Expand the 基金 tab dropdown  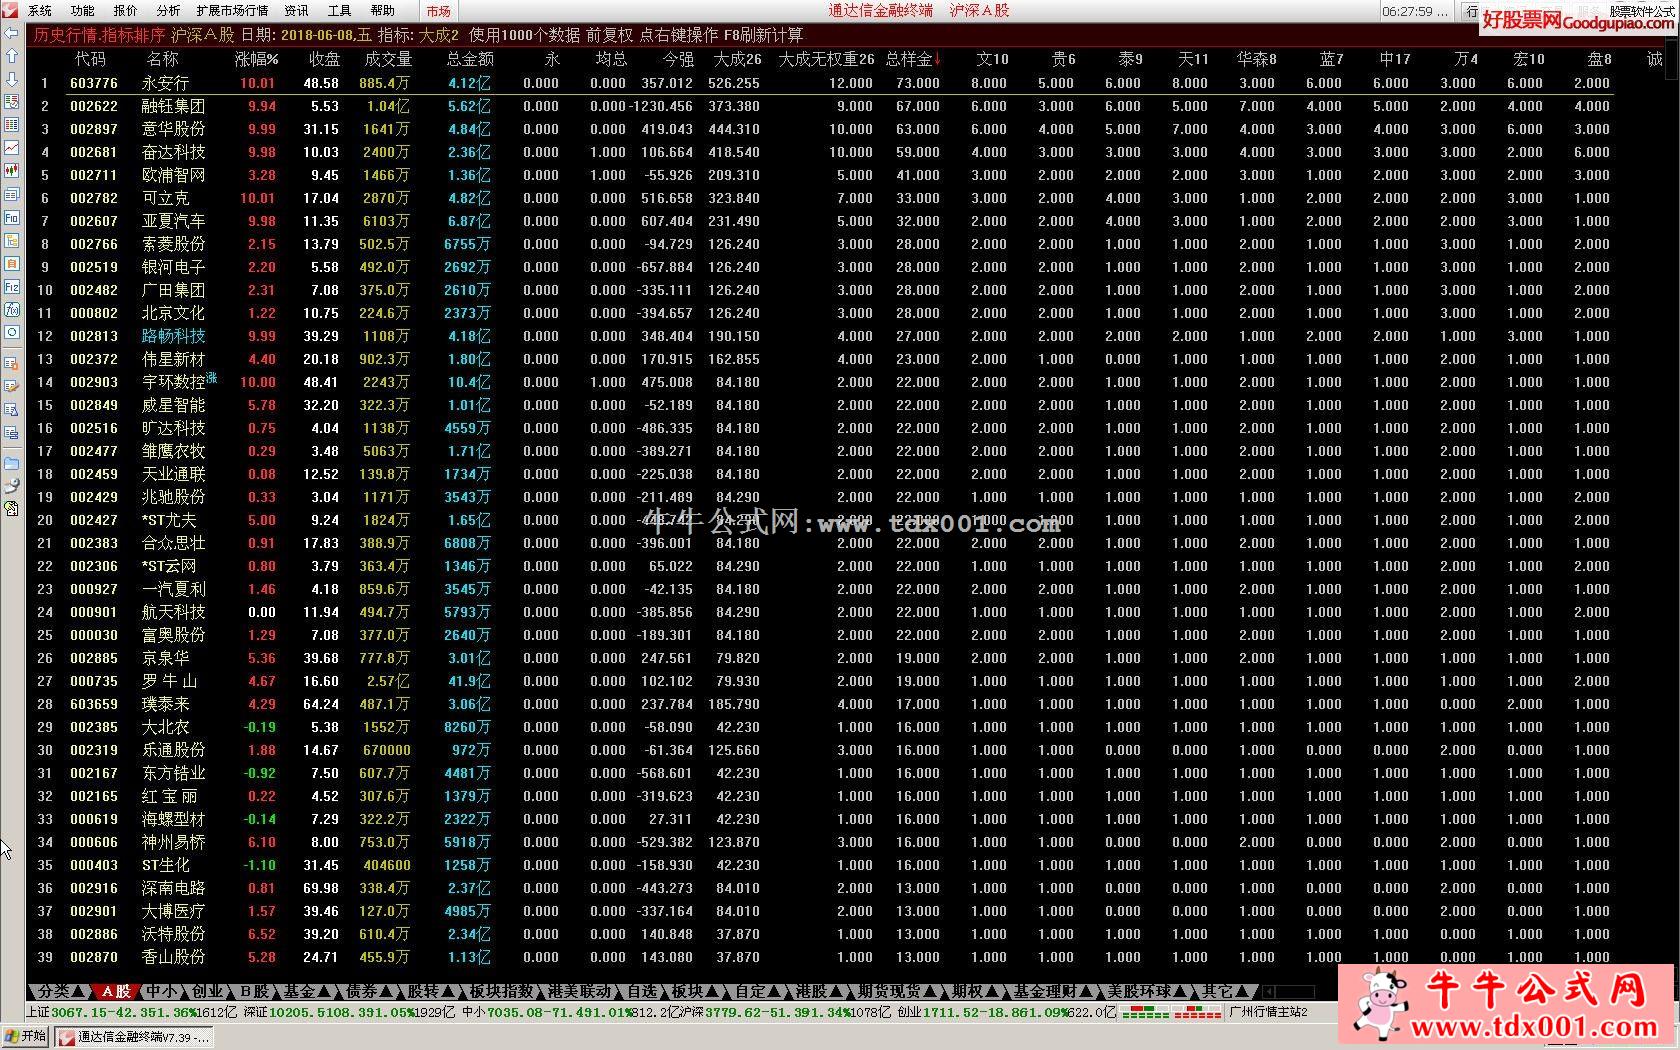pyautogui.click(x=323, y=992)
